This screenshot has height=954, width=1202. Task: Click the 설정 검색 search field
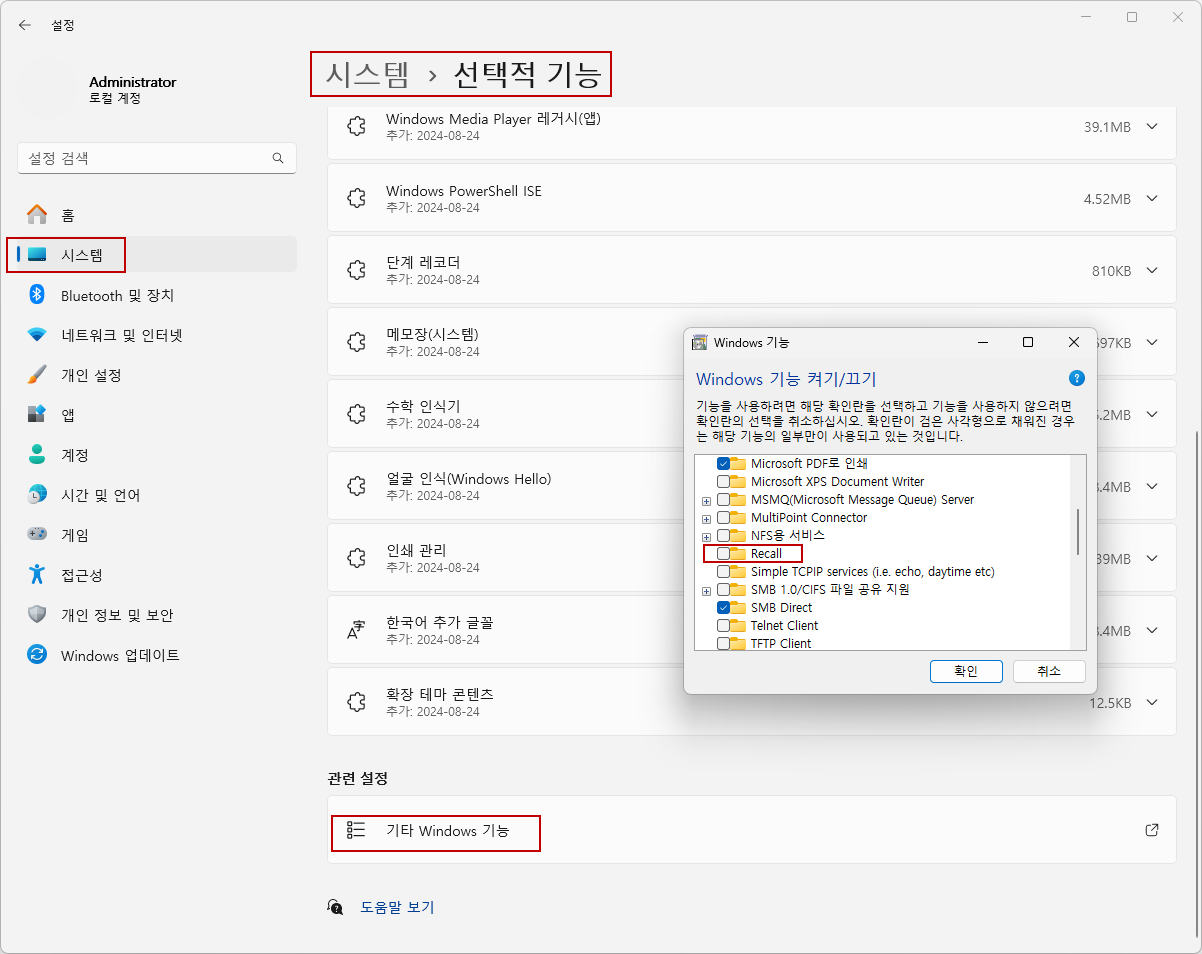click(x=157, y=158)
